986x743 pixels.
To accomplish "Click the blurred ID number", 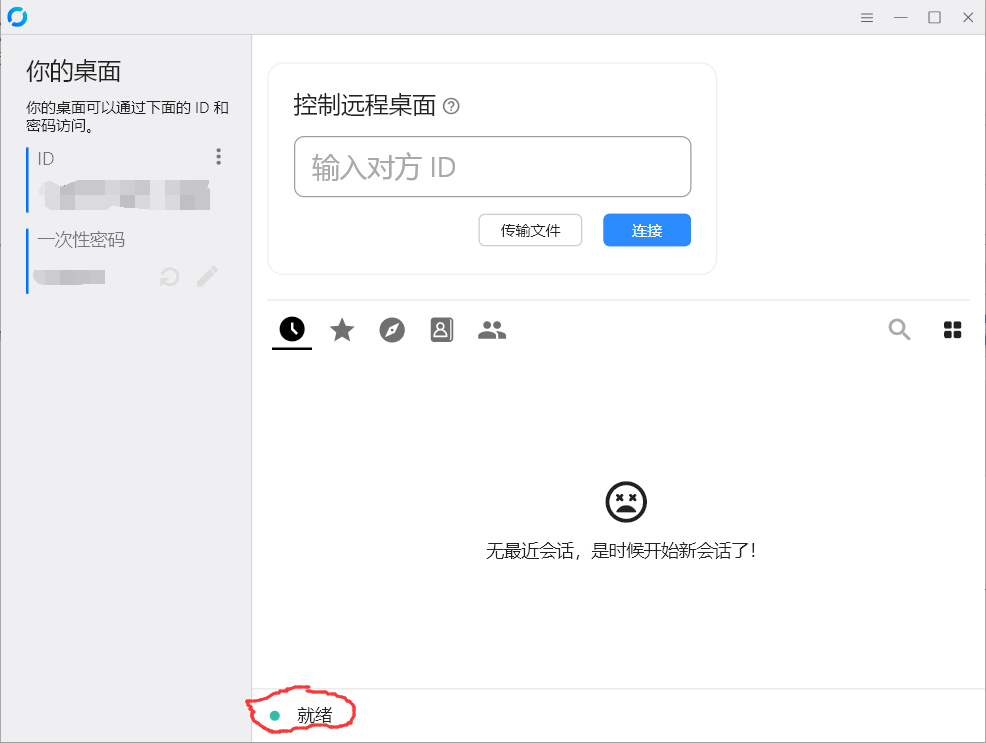I will coord(125,194).
